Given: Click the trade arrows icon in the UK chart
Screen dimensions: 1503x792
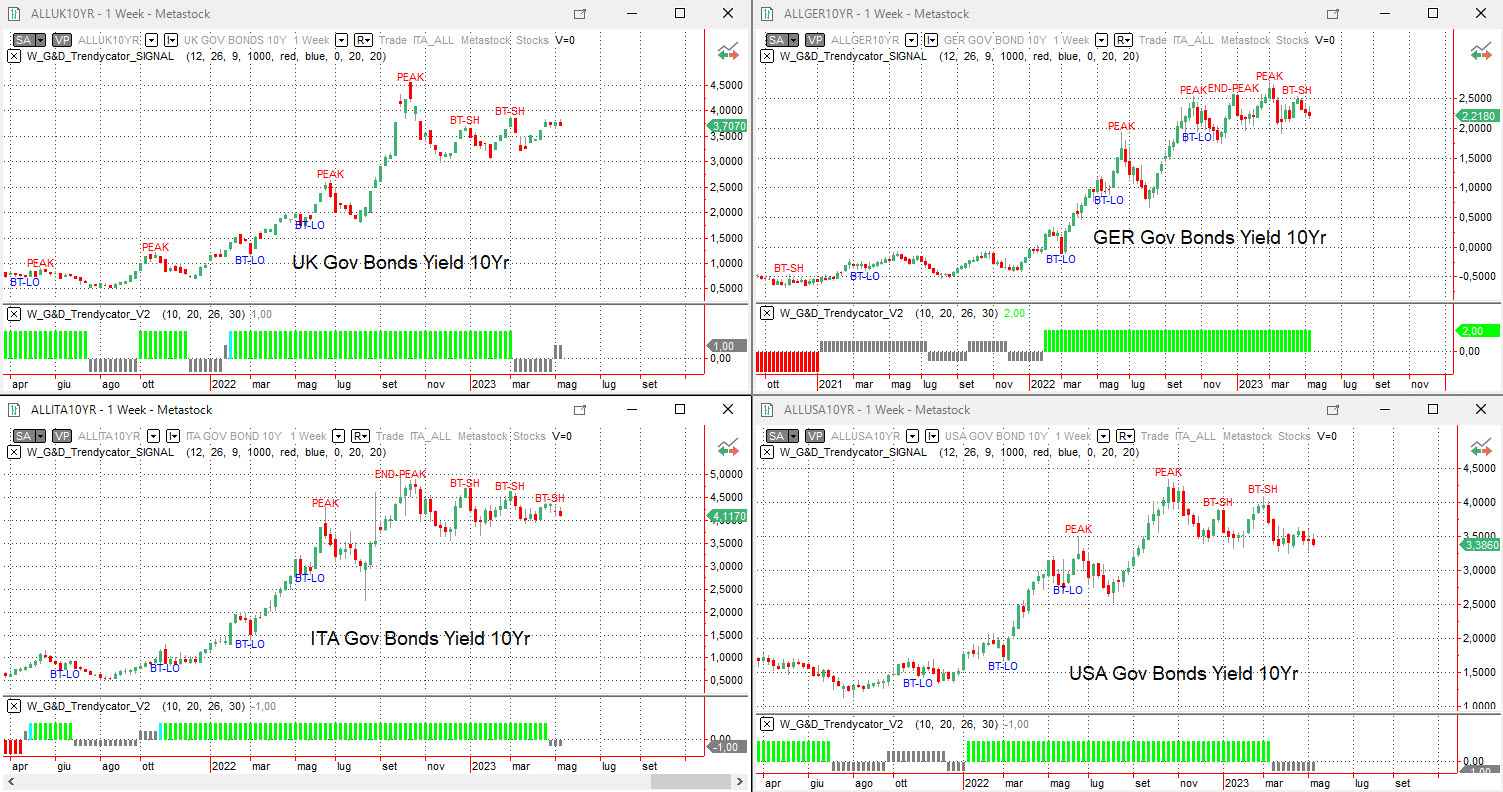Looking at the screenshot, I should tap(728, 51).
